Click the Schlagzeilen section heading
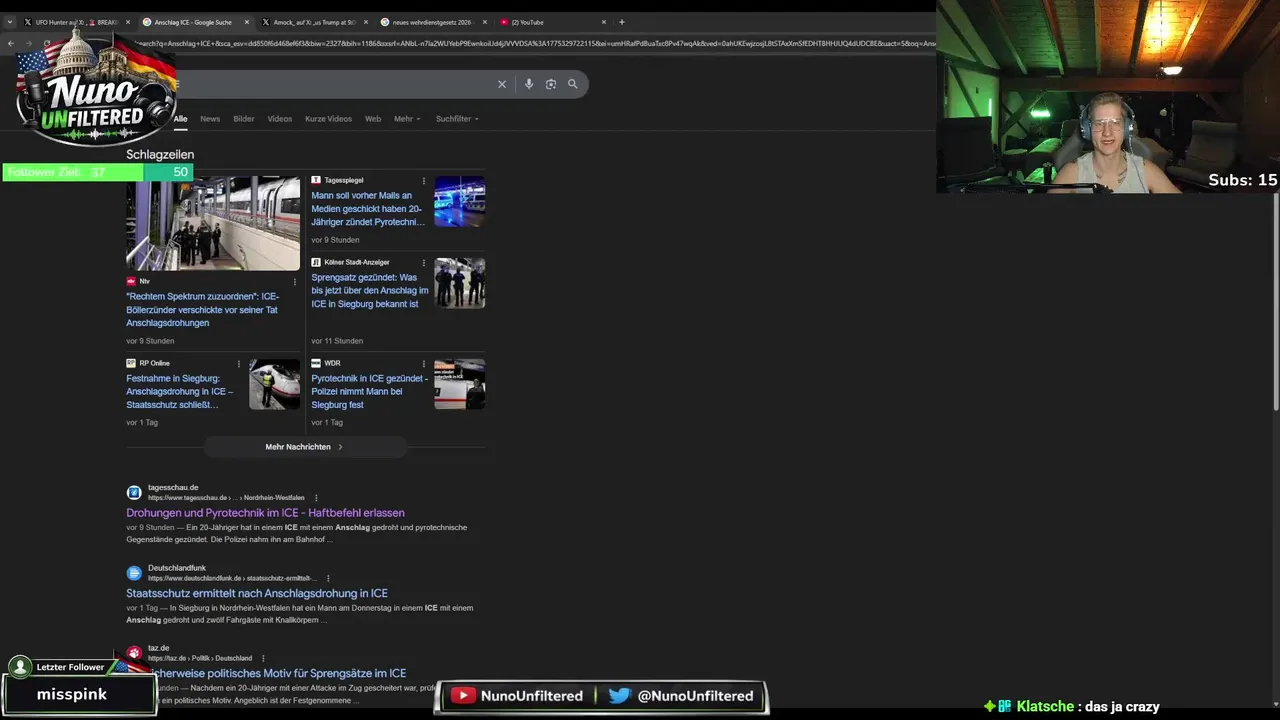This screenshot has width=1280, height=720. click(160, 155)
